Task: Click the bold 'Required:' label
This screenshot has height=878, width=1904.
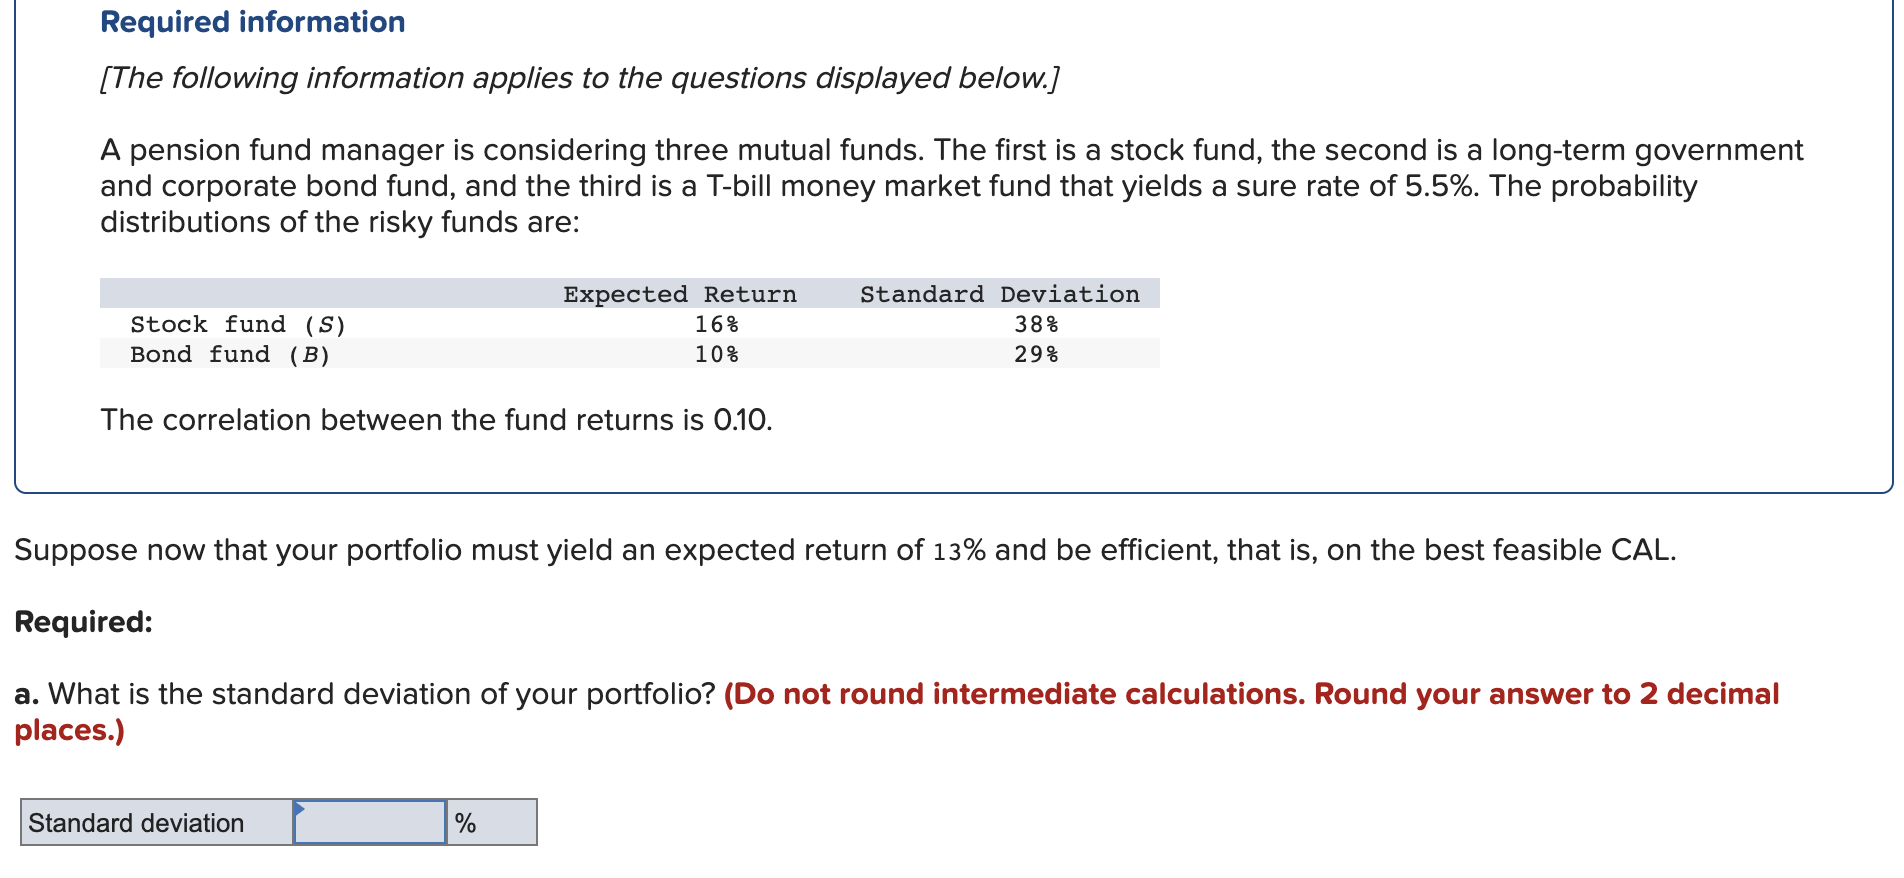Action: point(84,622)
